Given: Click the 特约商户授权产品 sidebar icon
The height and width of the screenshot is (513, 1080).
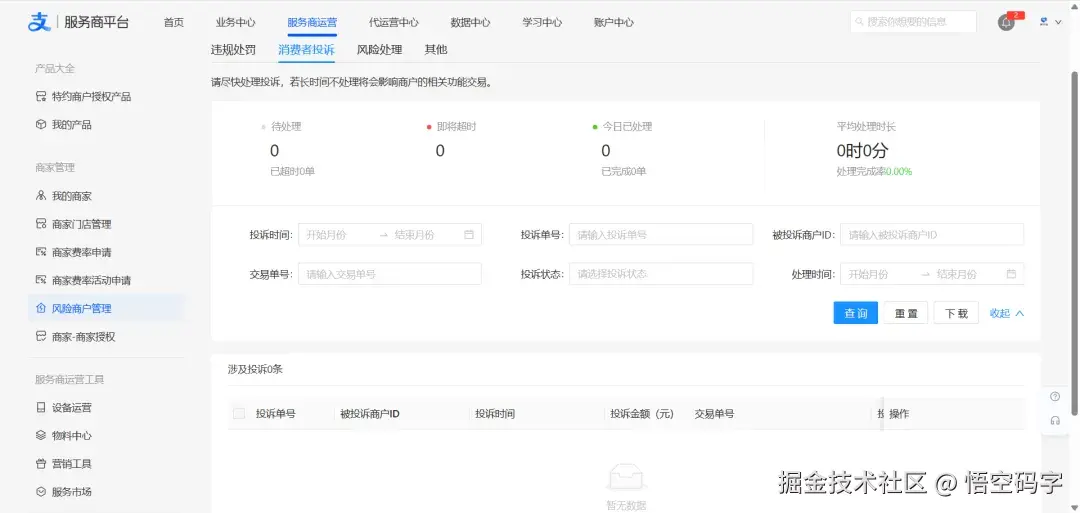Looking at the screenshot, I should tap(41, 96).
